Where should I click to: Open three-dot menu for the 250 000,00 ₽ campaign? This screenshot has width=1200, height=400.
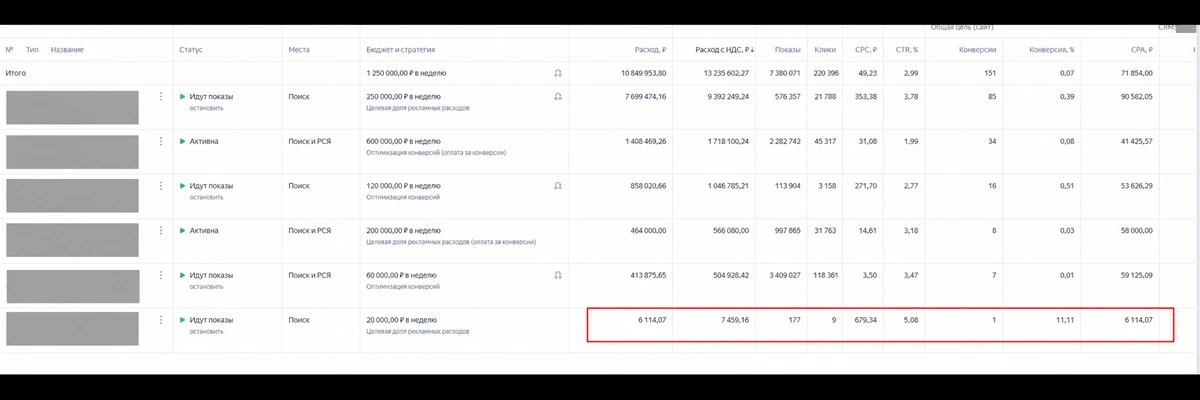pyautogui.click(x=161, y=96)
